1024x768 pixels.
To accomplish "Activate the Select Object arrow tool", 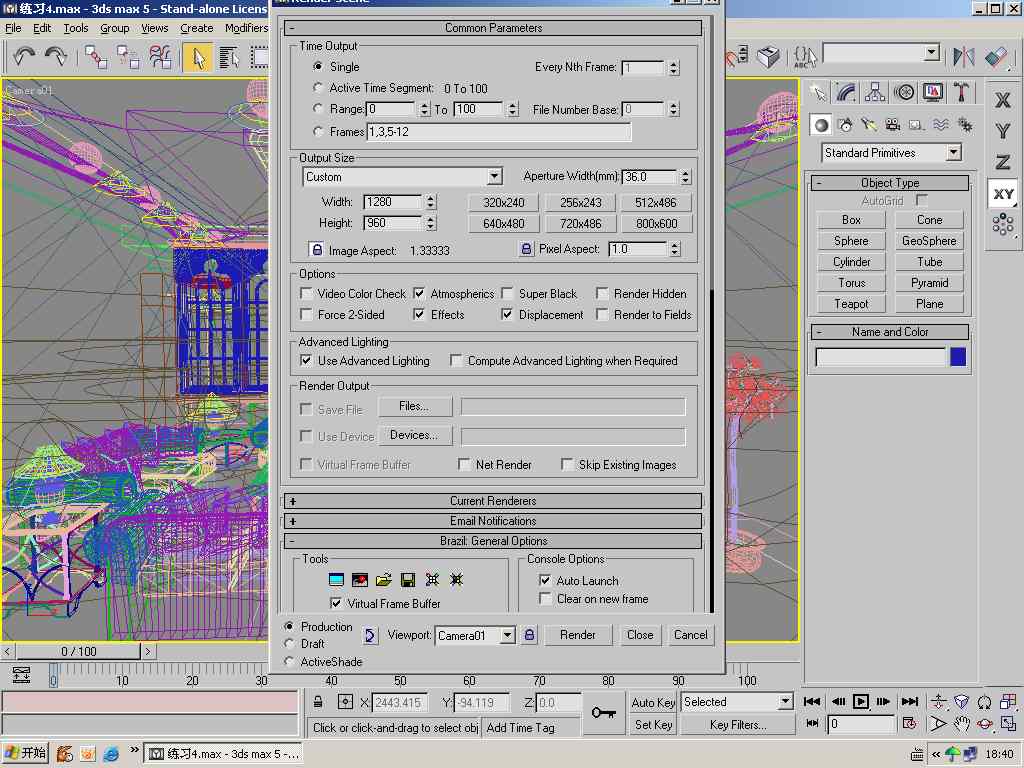I will 198,57.
